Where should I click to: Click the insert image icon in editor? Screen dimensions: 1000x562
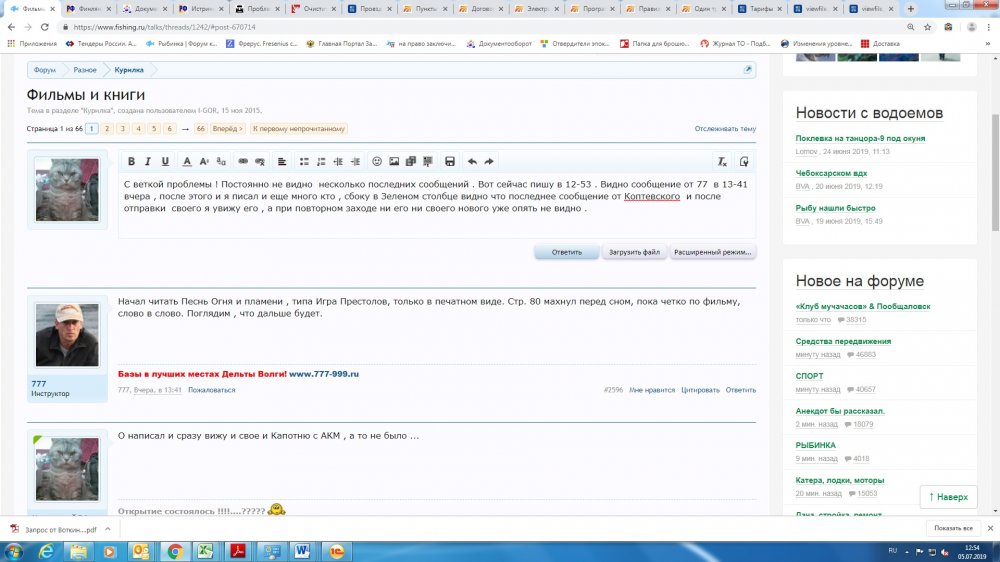(x=394, y=161)
